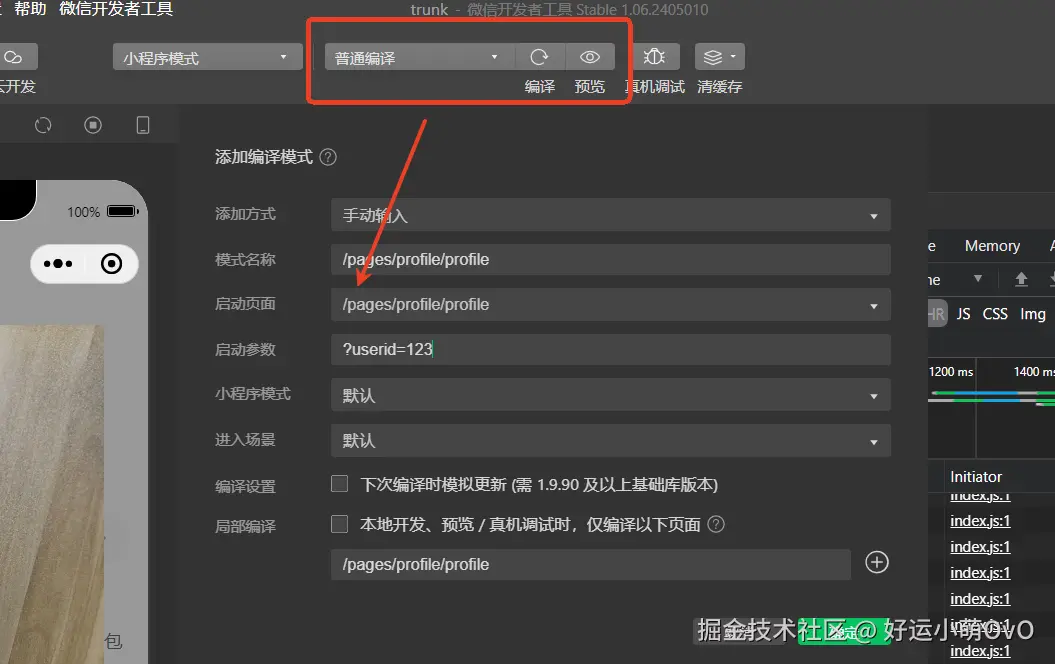Open the 普通编译 compile mode dropdown

tap(420, 58)
